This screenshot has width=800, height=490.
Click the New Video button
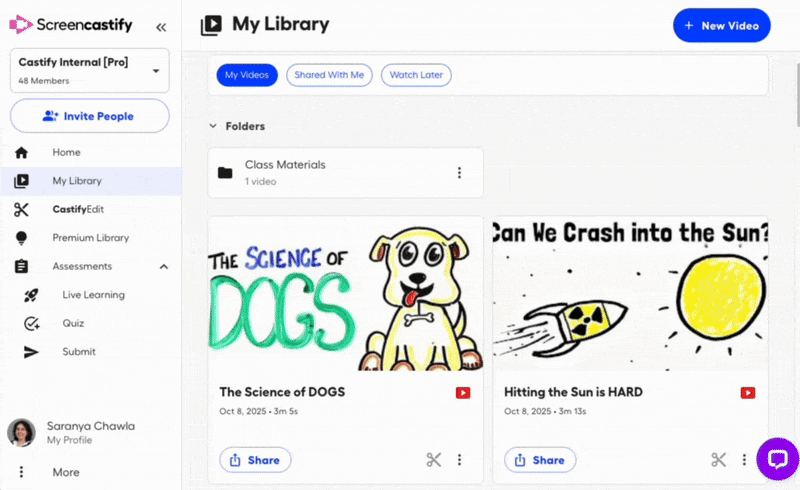tap(721, 26)
